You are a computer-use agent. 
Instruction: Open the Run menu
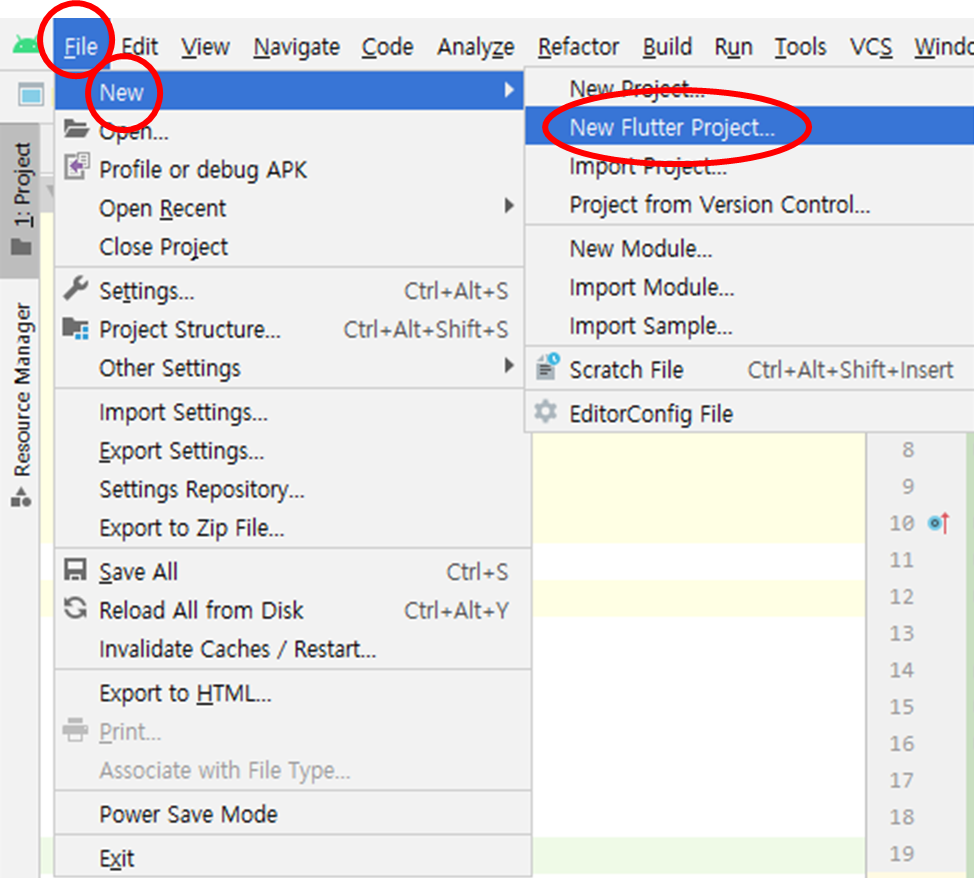(734, 47)
